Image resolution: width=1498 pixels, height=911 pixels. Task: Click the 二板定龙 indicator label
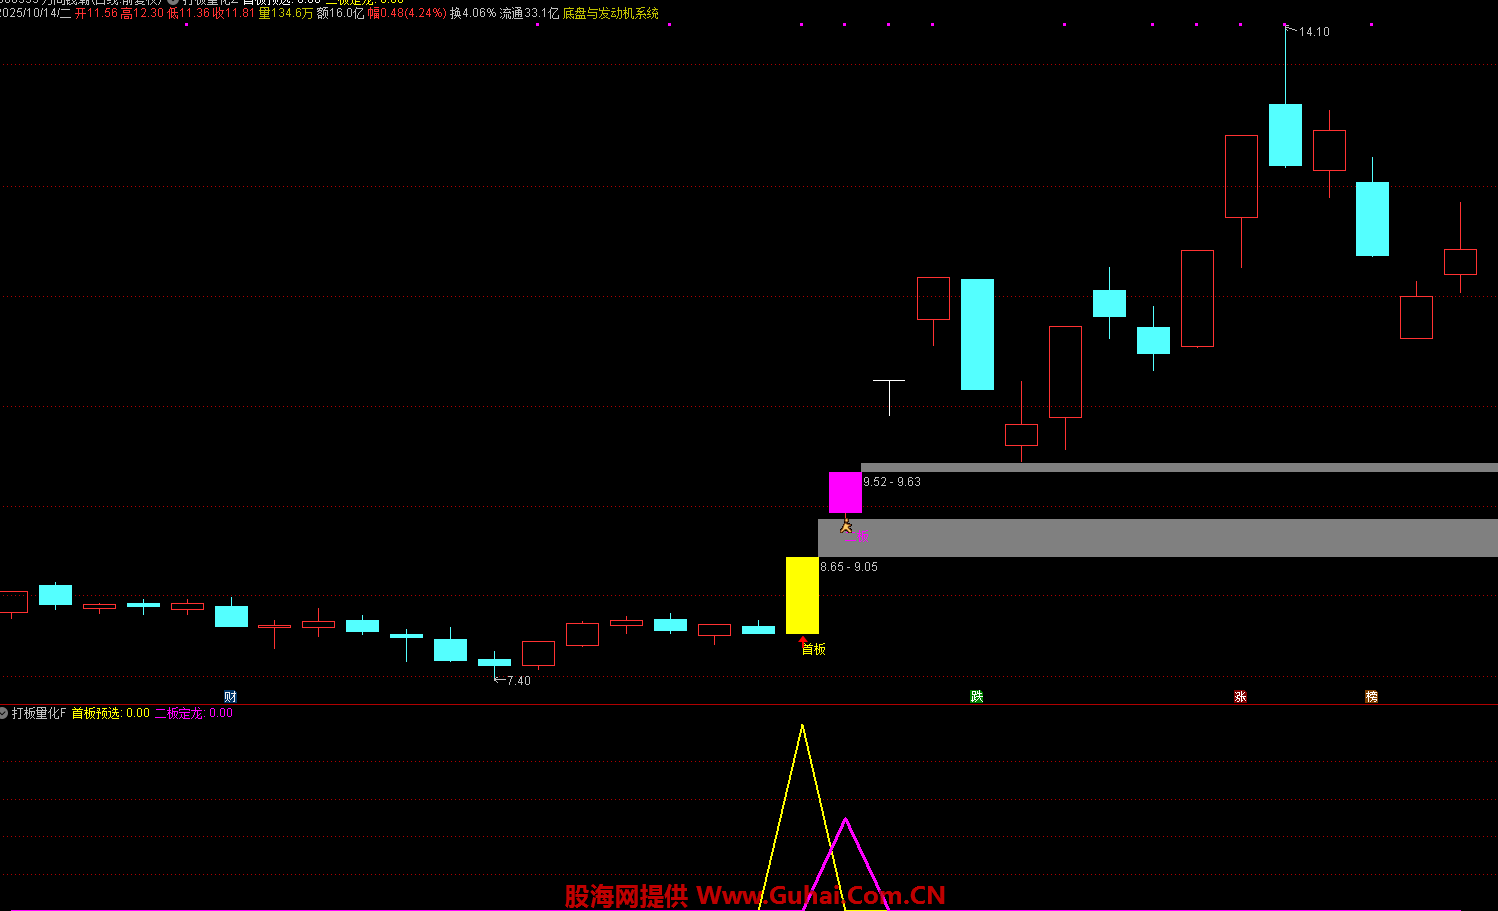[179, 713]
